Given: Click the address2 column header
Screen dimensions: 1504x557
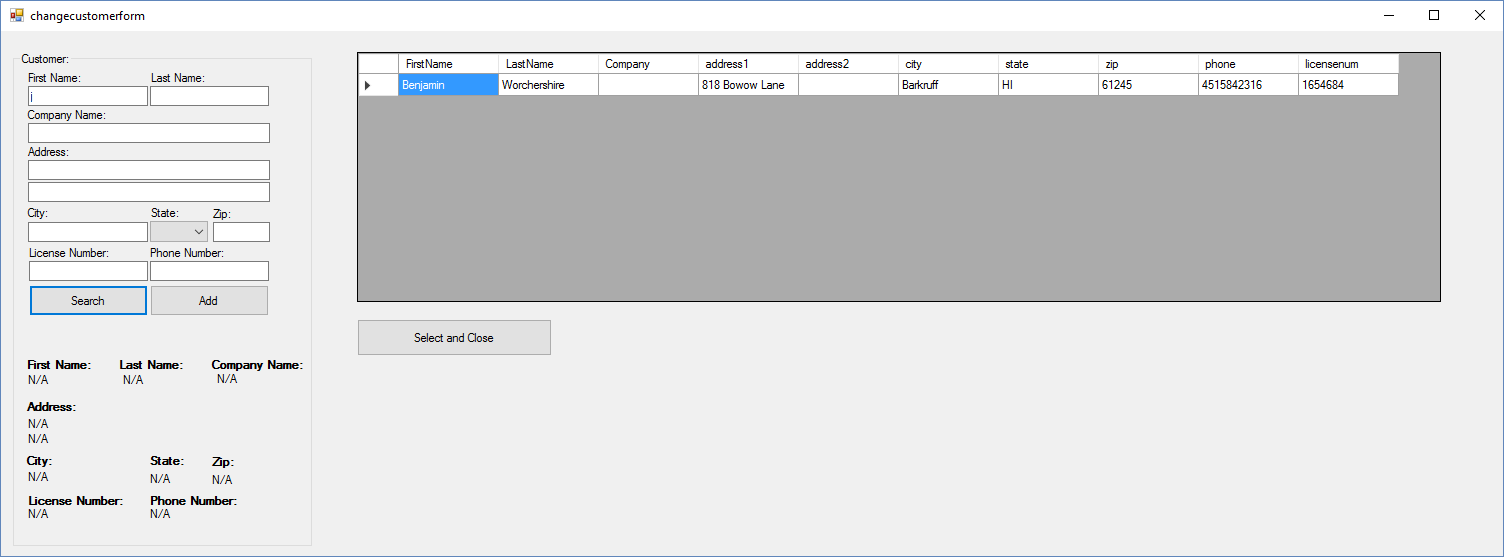Looking at the screenshot, I should tap(848, 64).
